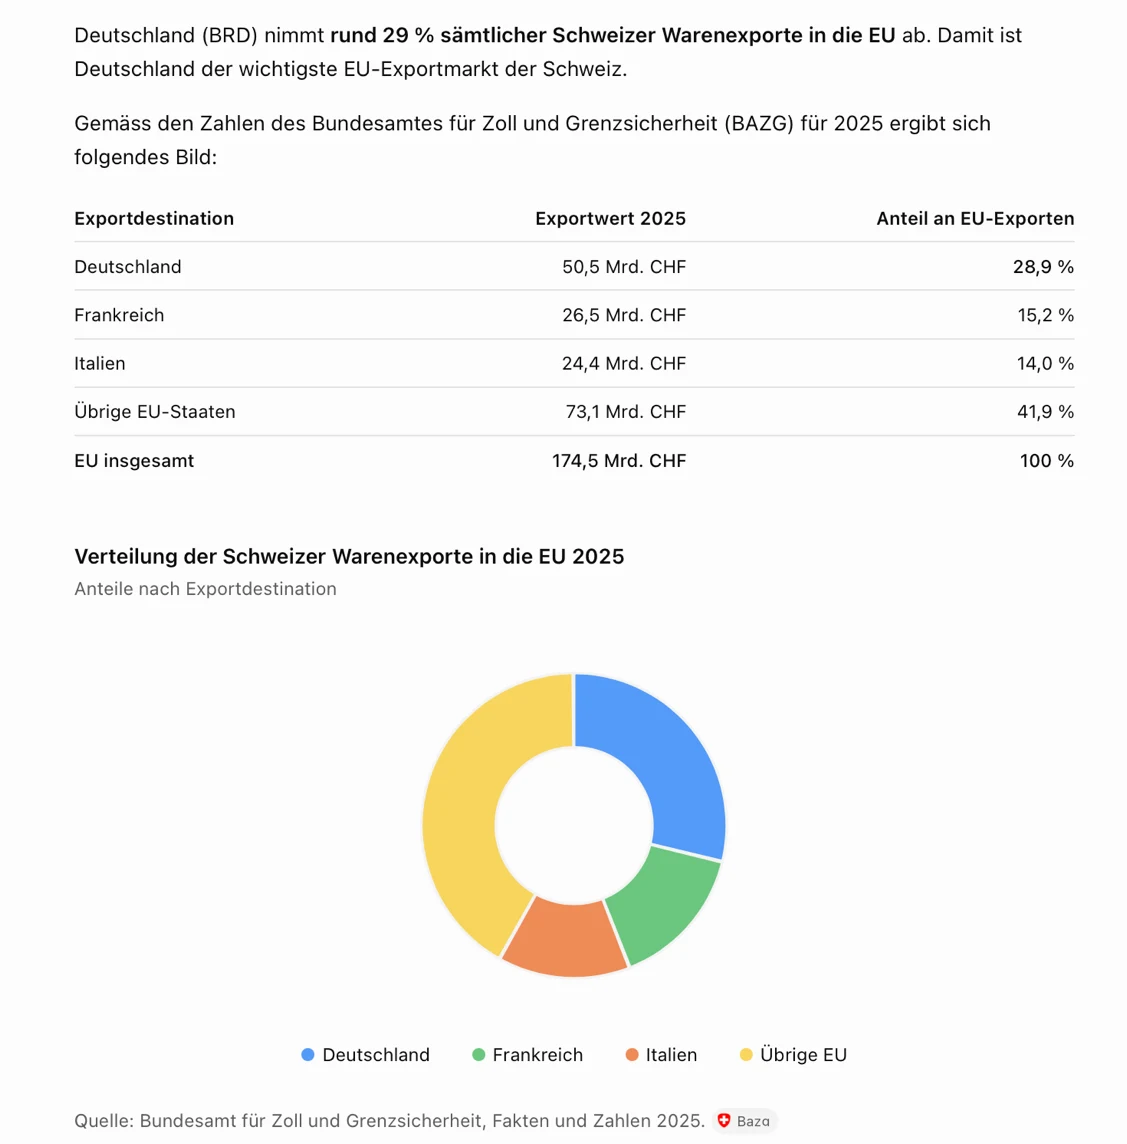Viewport: 1127px width, 1144px height.
Task: Click the Quelle Bundesamt für Zoll source line
Action: [390, 1121]
